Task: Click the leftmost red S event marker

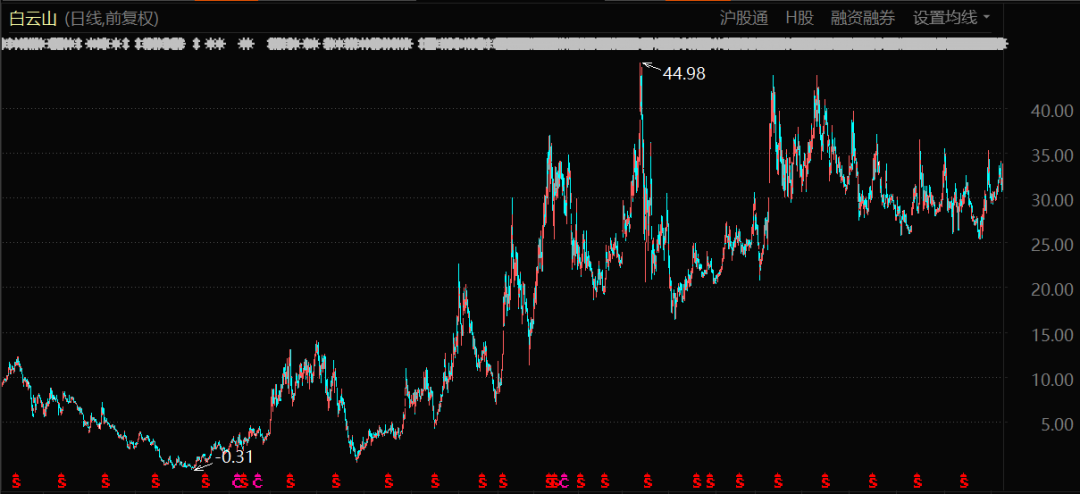Action: (15, 481)
